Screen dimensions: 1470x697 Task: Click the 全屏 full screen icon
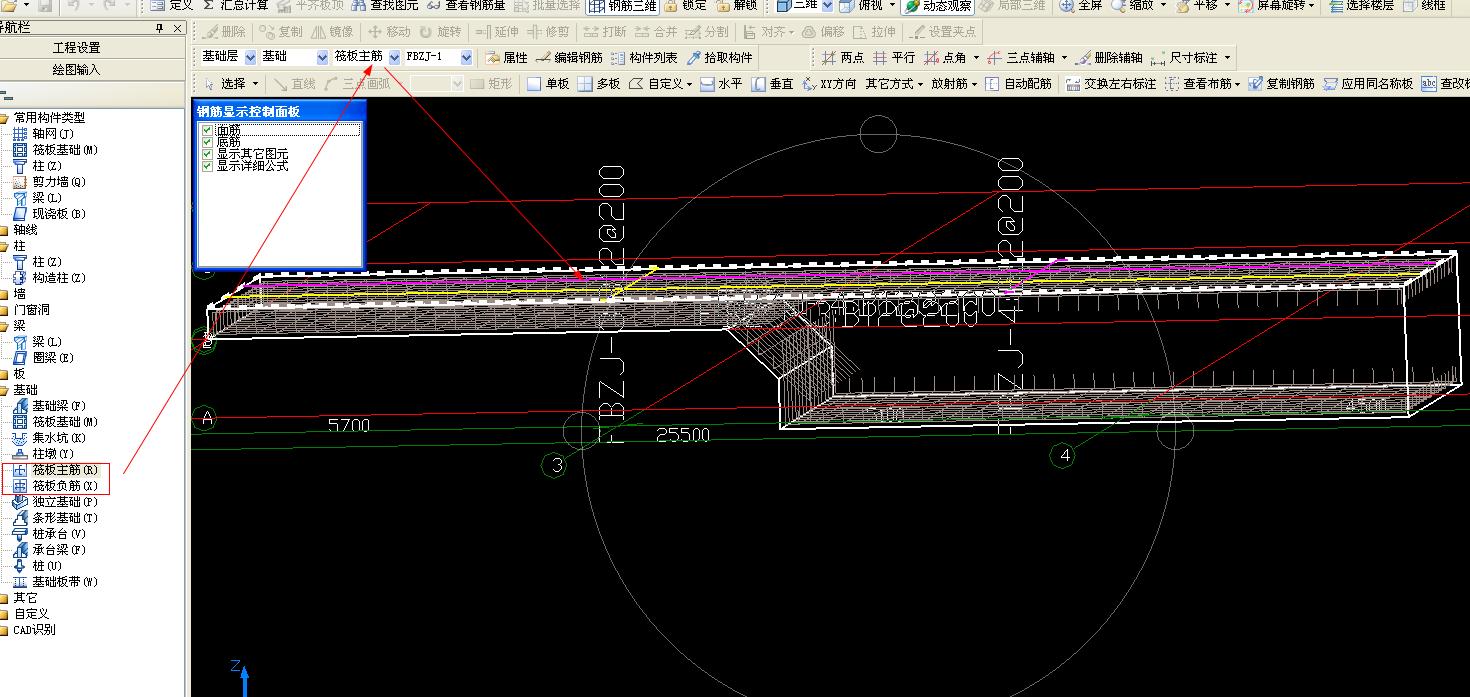point(1080,6)
